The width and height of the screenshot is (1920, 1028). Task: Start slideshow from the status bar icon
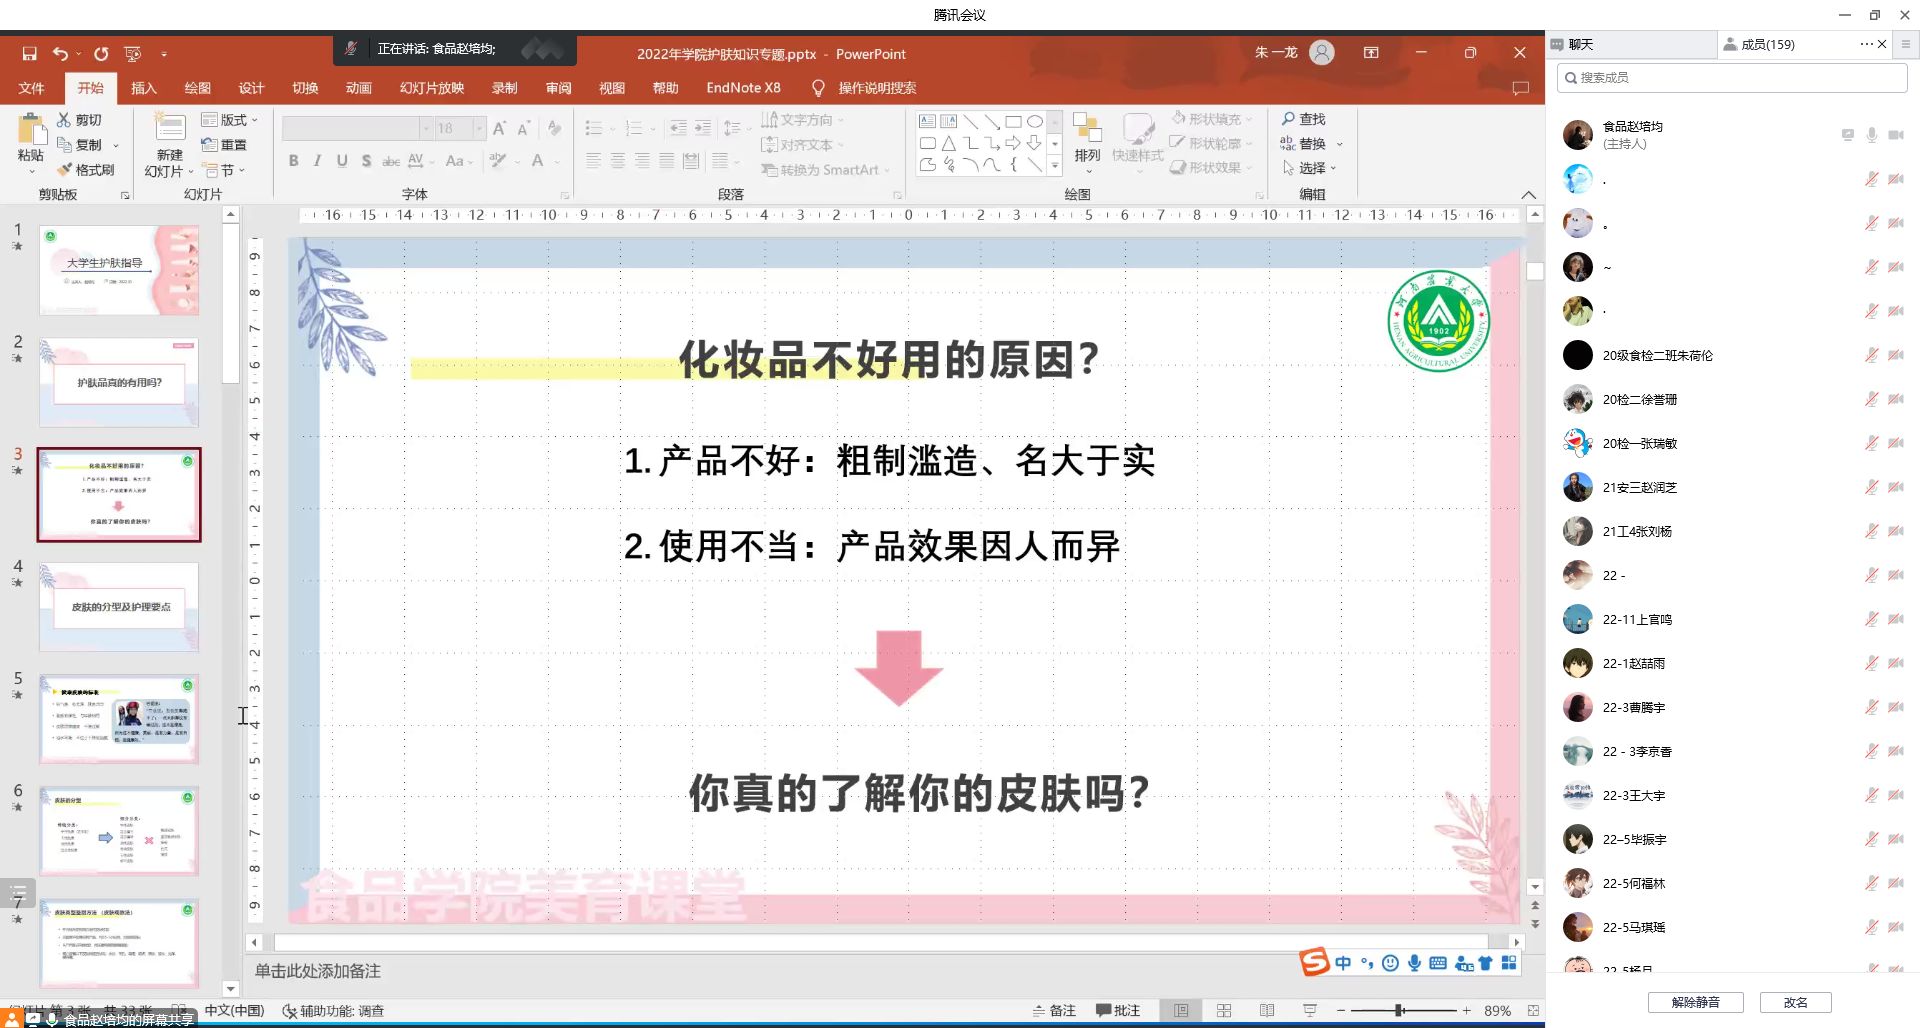(x=1310, y=1011)
